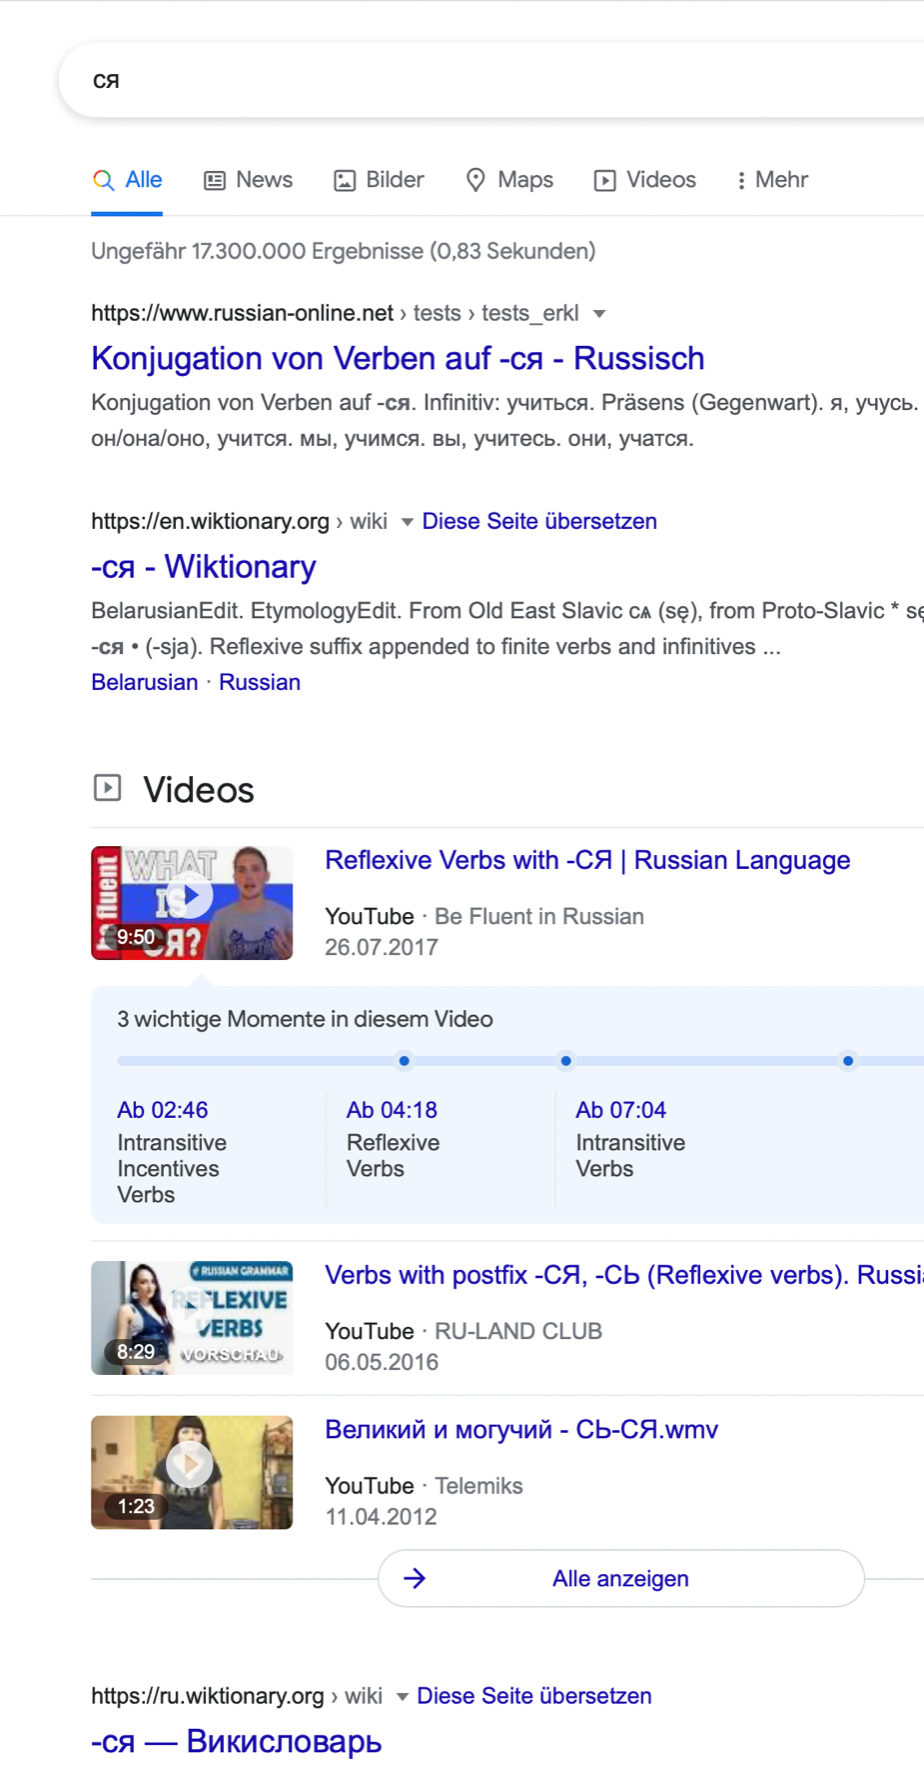Viewport: 924px width, 1772px height.
Task: Open the Videos search tab
Action: (645, 180)
